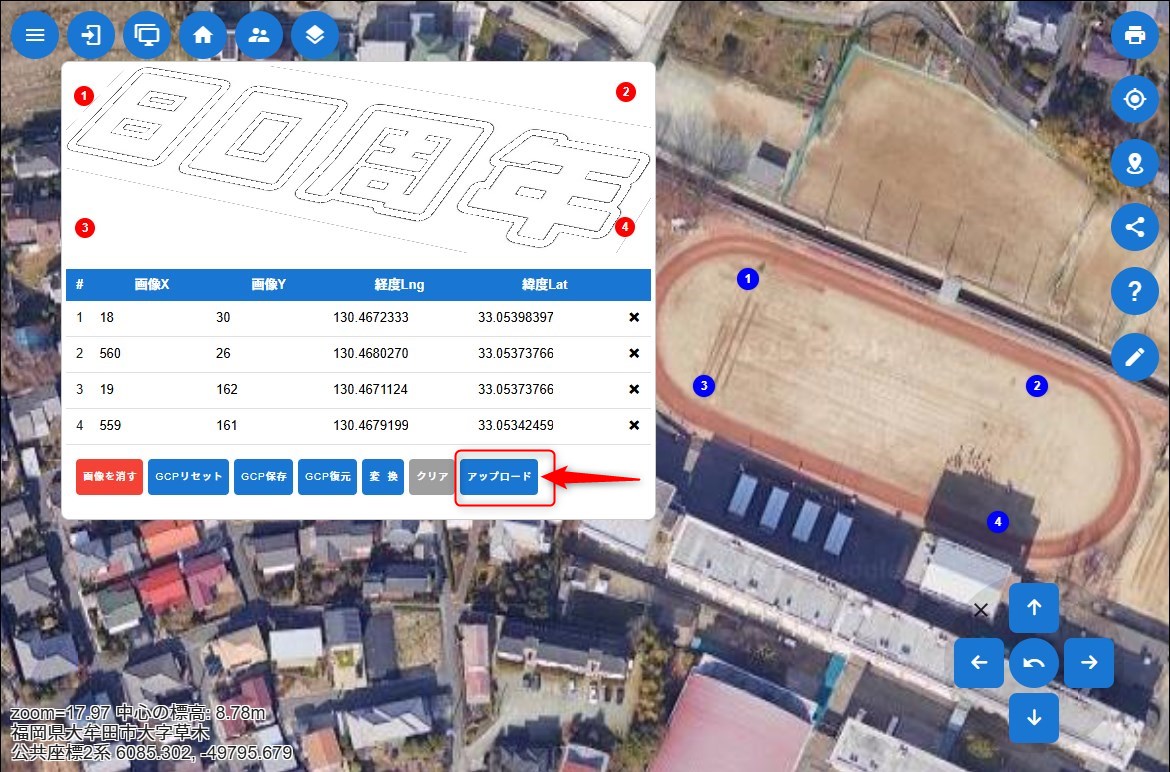The image size is (1170, 772).
Task: Click the 変換 convert button
Action: coord(382,477)
